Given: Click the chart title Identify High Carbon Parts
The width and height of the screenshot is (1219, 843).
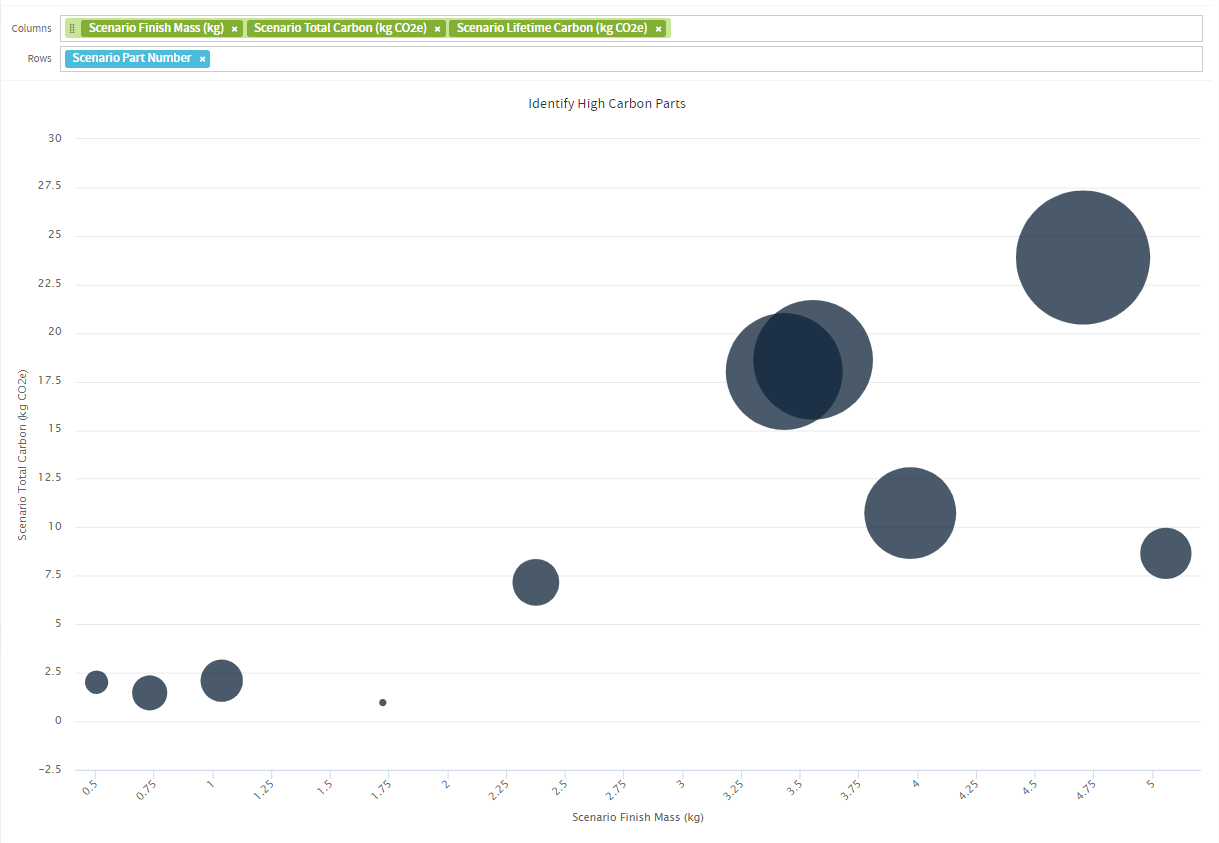Looking at the screenshot, I should 607,104.
